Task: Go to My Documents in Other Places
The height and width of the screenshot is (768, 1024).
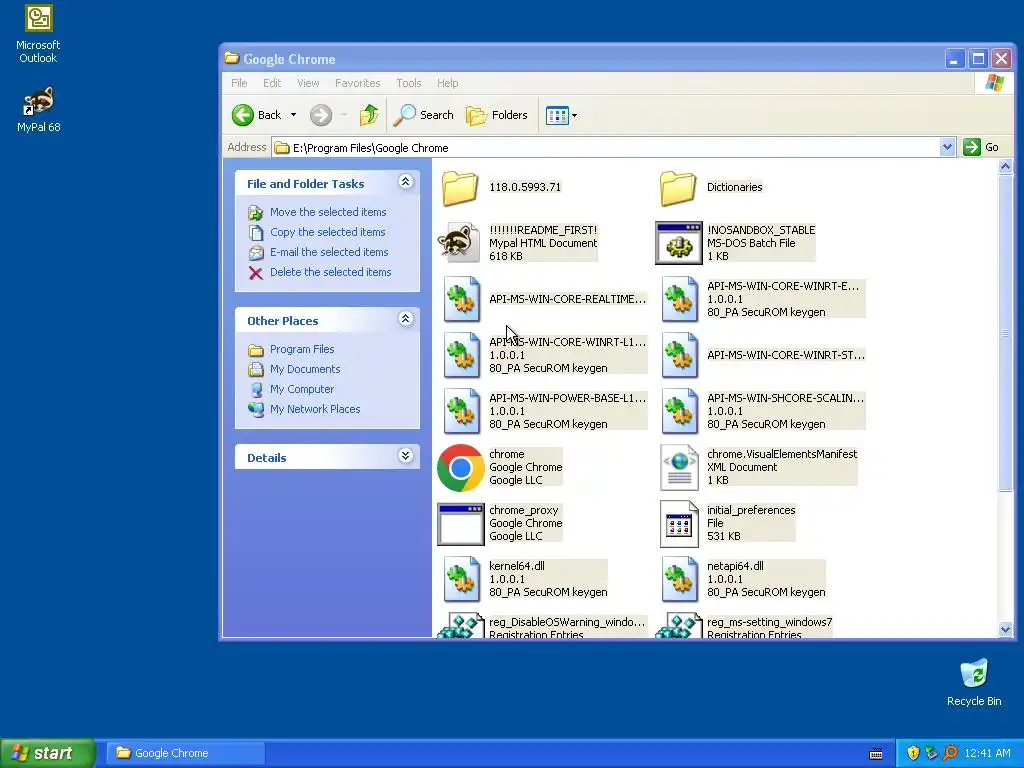Action: [x=305, y=369]
